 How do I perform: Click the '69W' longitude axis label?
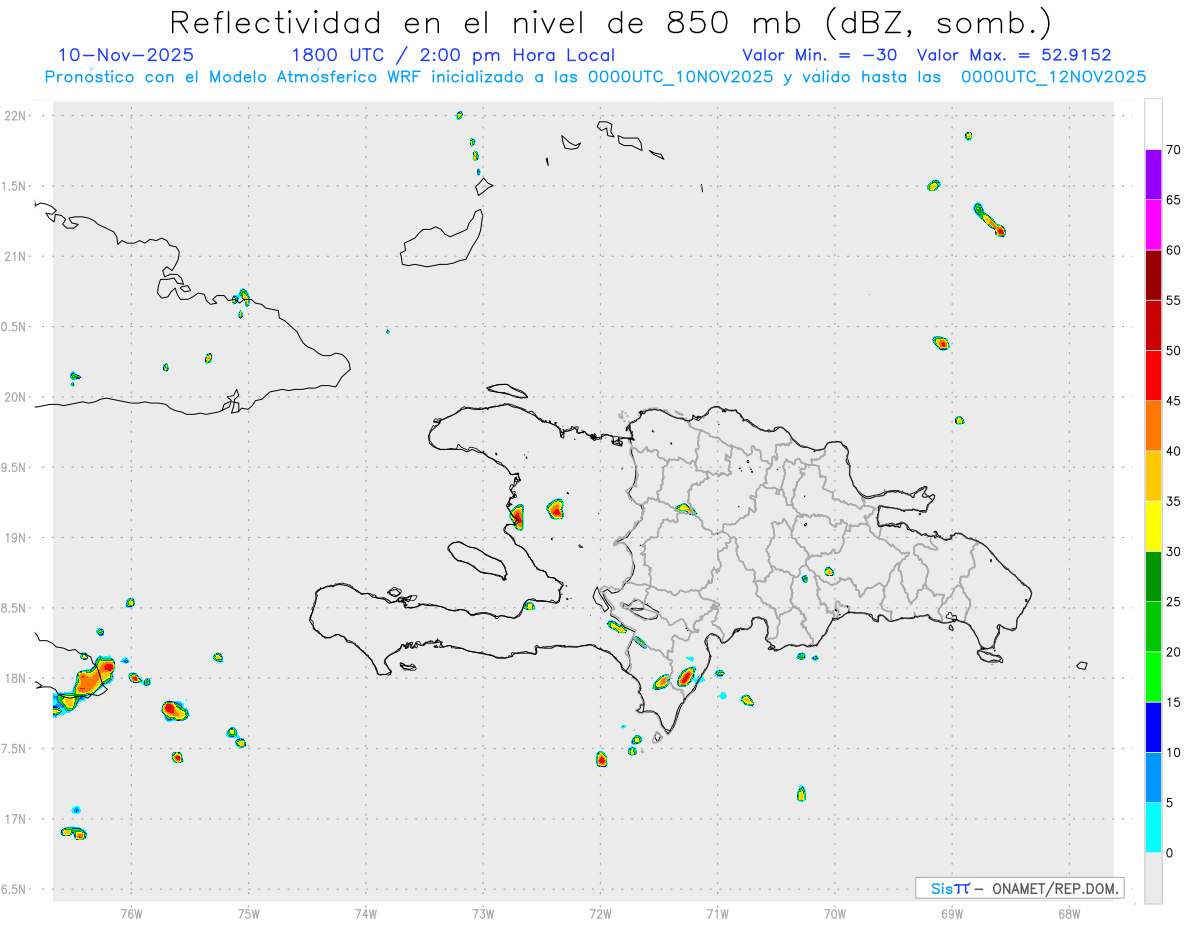952,913
